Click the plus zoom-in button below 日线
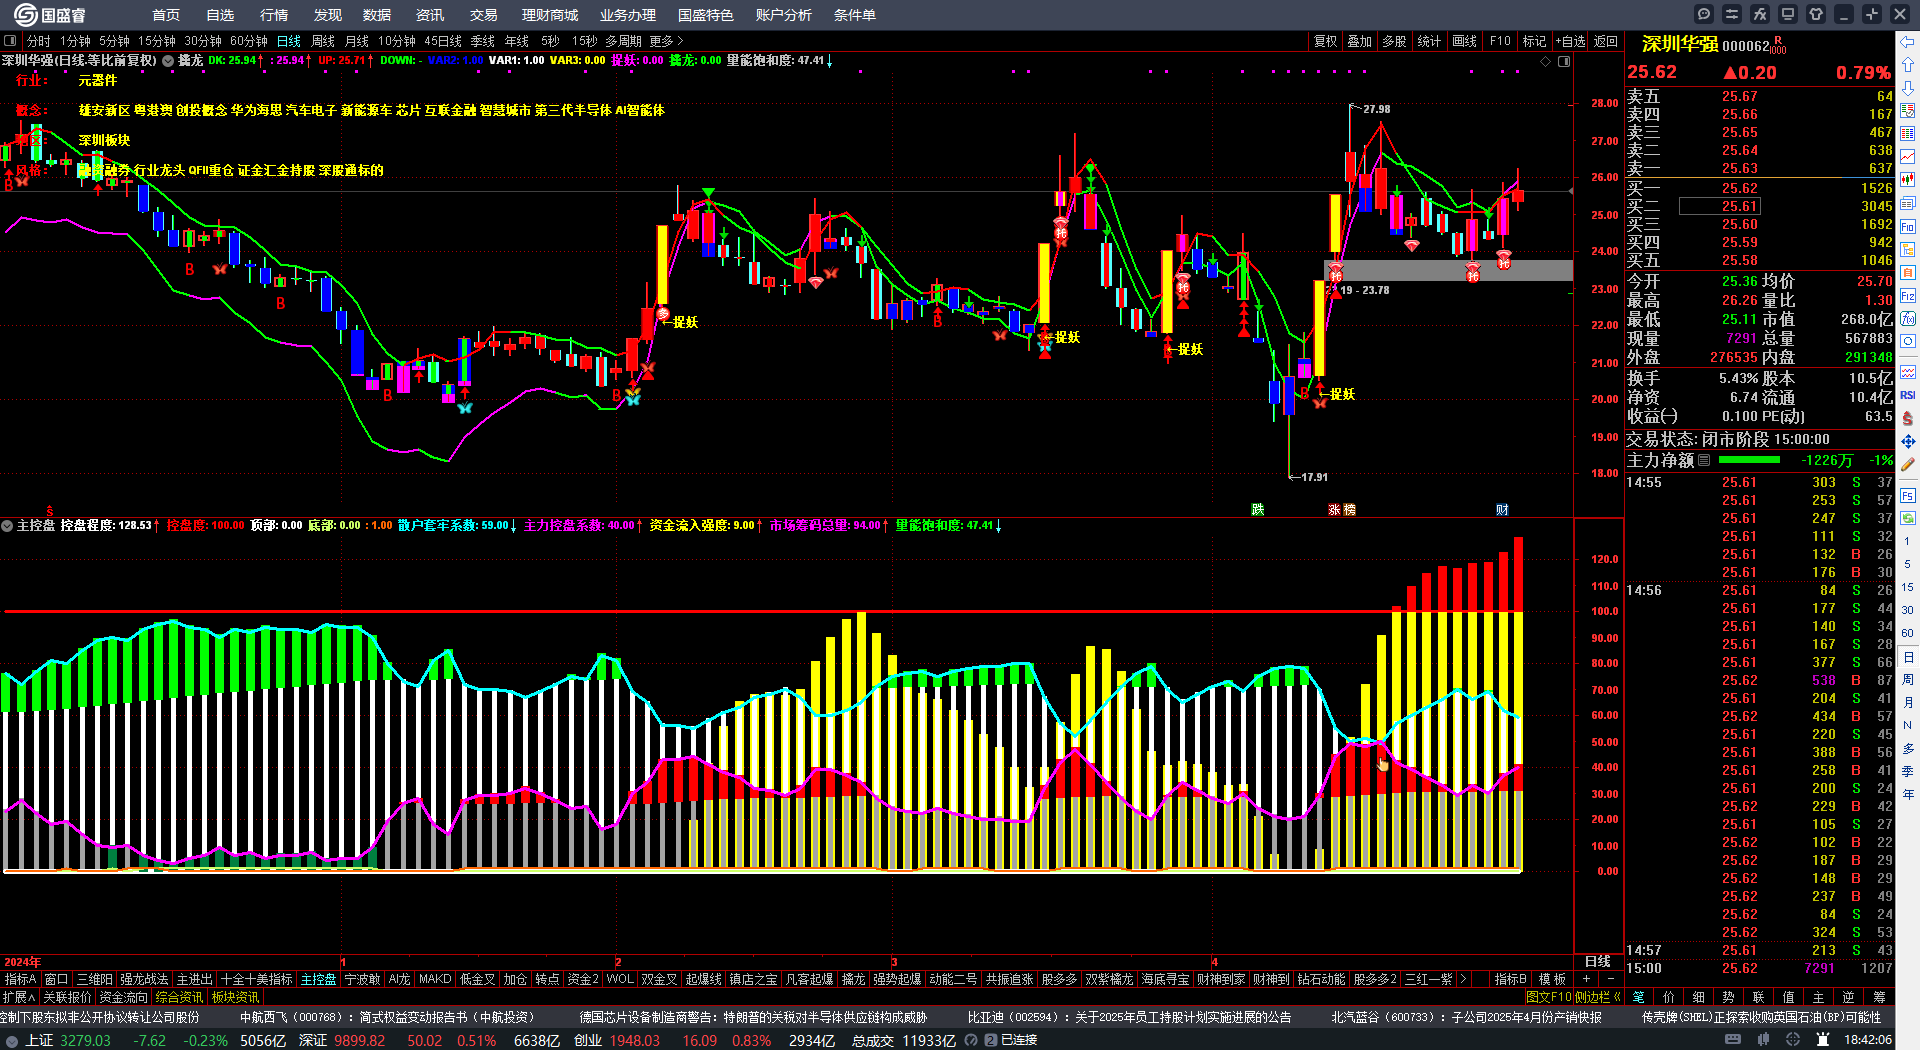 point(1586,979)
